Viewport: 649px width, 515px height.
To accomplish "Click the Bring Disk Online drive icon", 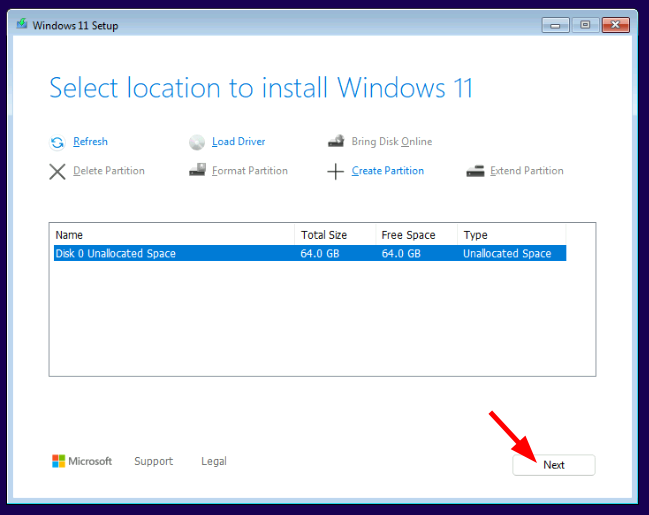I will (336, 141).
